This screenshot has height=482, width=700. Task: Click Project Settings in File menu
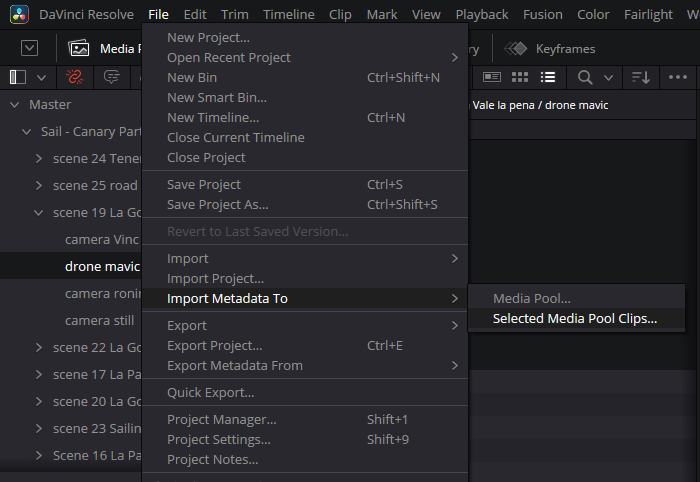(218, 439)
